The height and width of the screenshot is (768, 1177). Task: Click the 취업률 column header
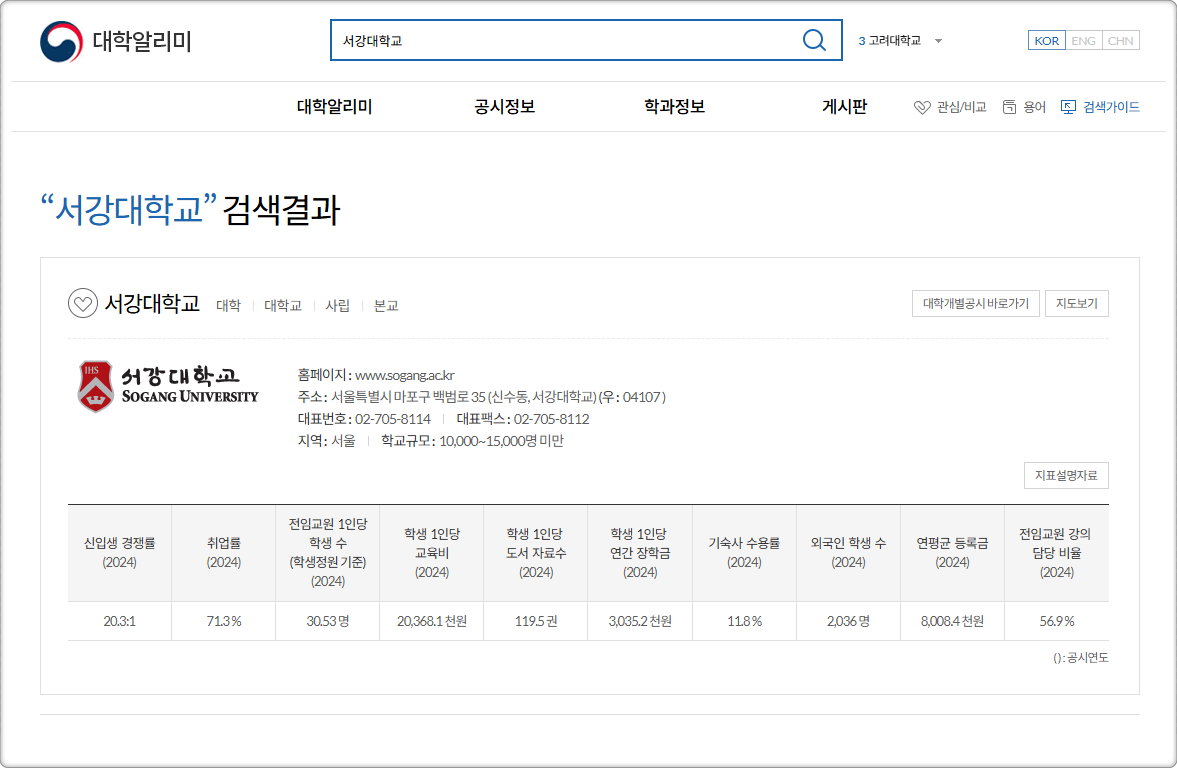[x=224, y=553]
